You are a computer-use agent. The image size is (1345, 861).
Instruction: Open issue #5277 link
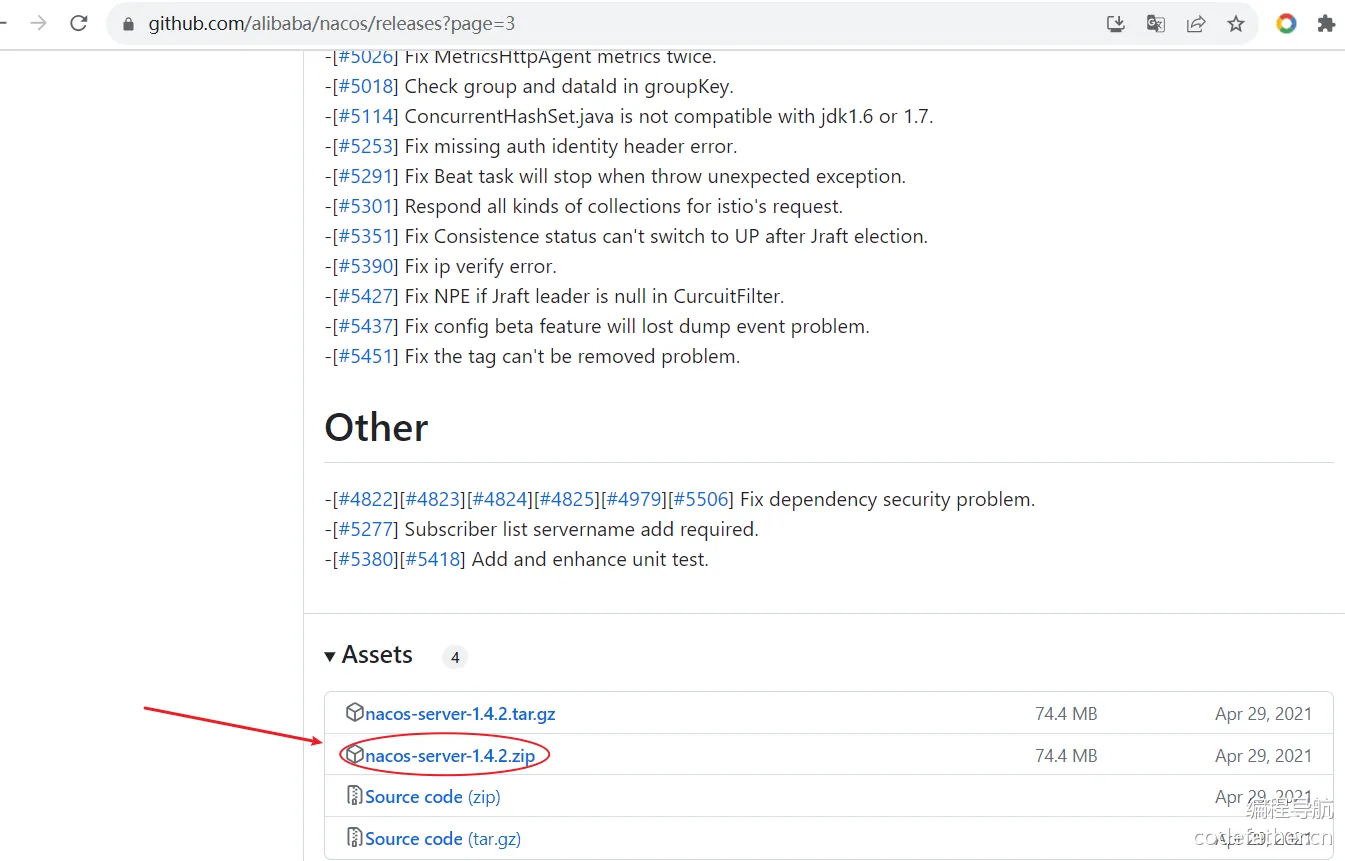click(x=364, y=530)
